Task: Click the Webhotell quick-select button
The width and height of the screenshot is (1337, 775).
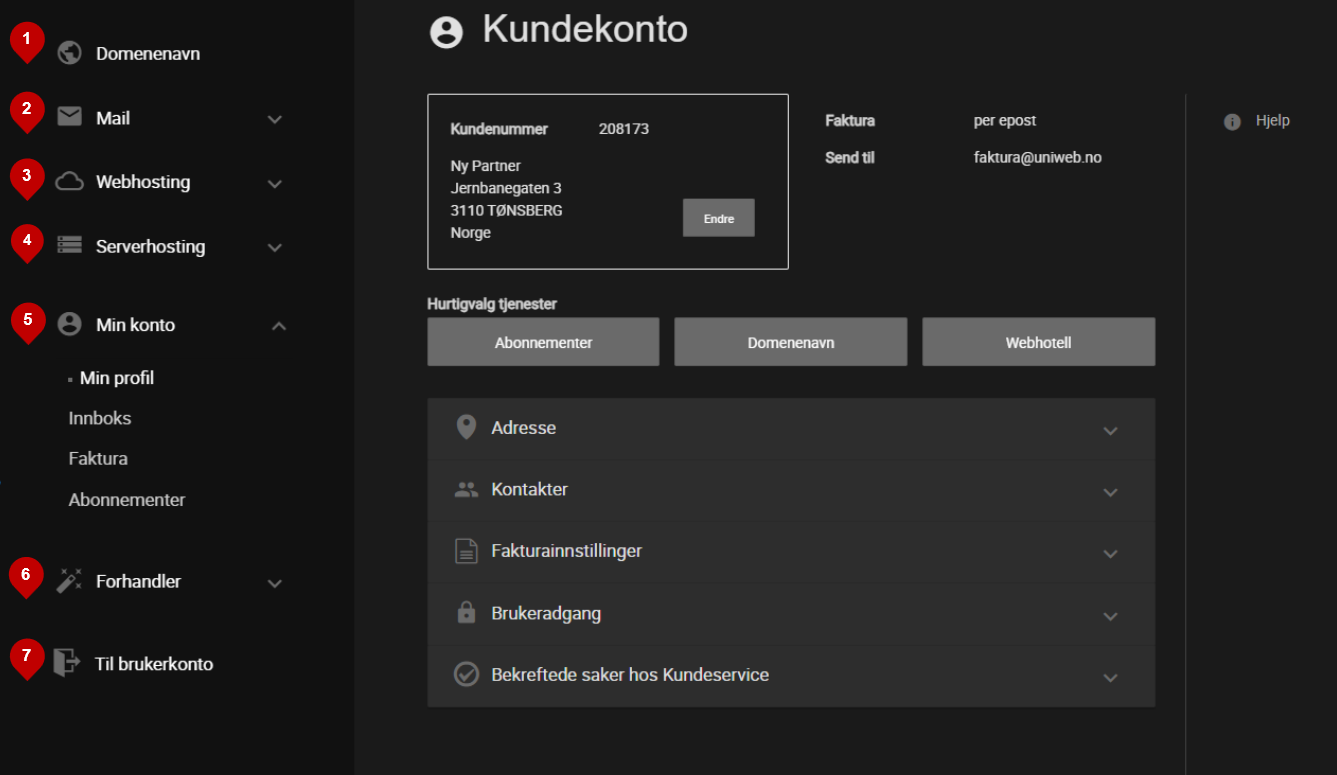Action: click(1038, 342)
